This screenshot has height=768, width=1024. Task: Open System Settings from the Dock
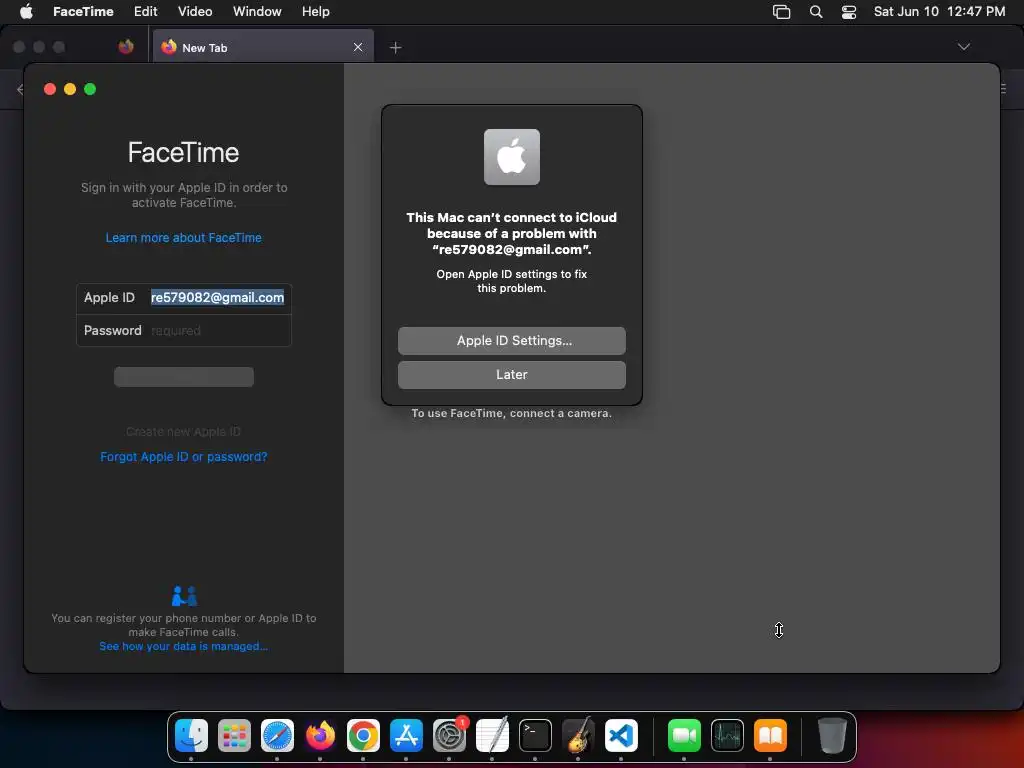coord(449,736)
